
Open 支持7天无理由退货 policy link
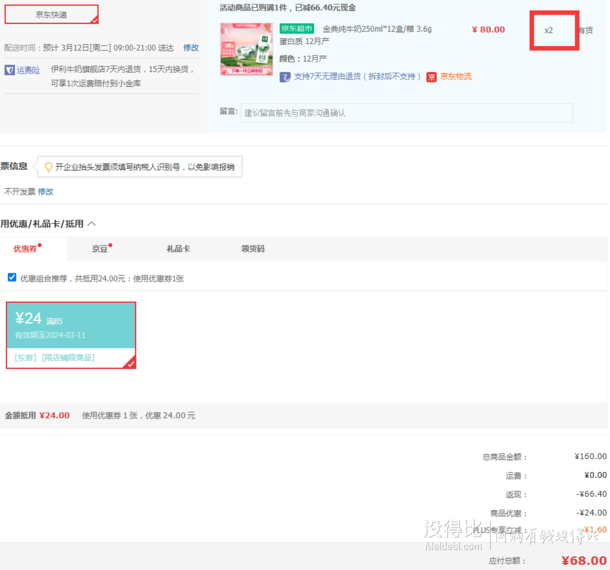[x=357, y=76]
